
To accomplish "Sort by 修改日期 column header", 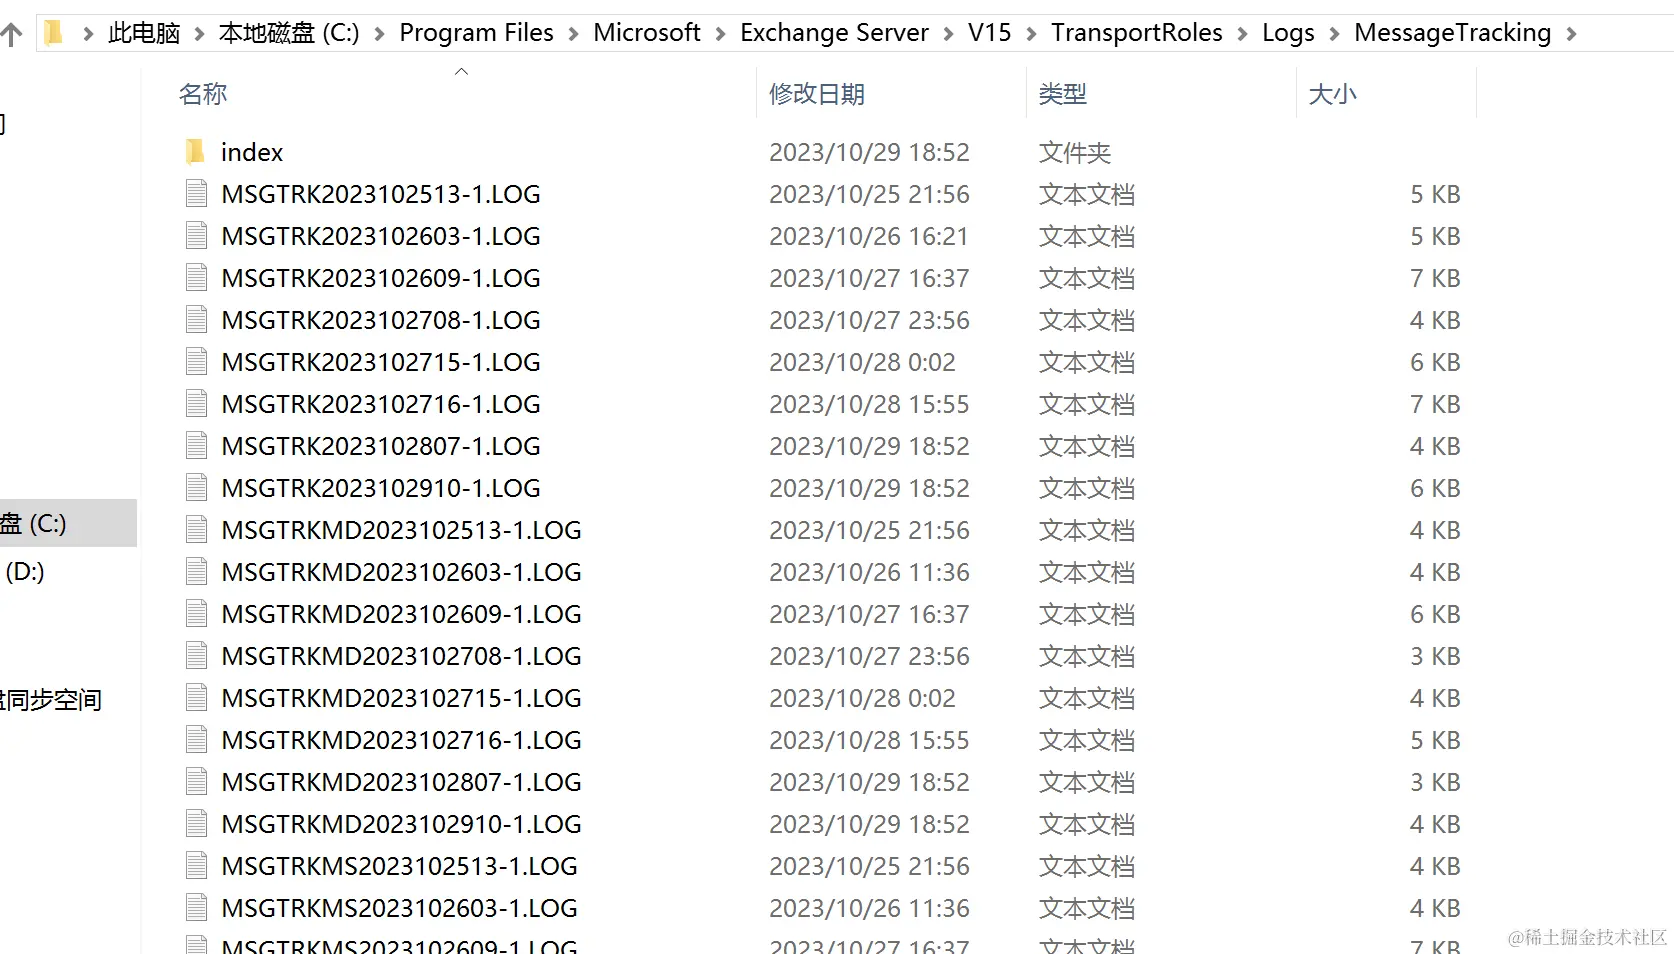I will click(816, 94).
